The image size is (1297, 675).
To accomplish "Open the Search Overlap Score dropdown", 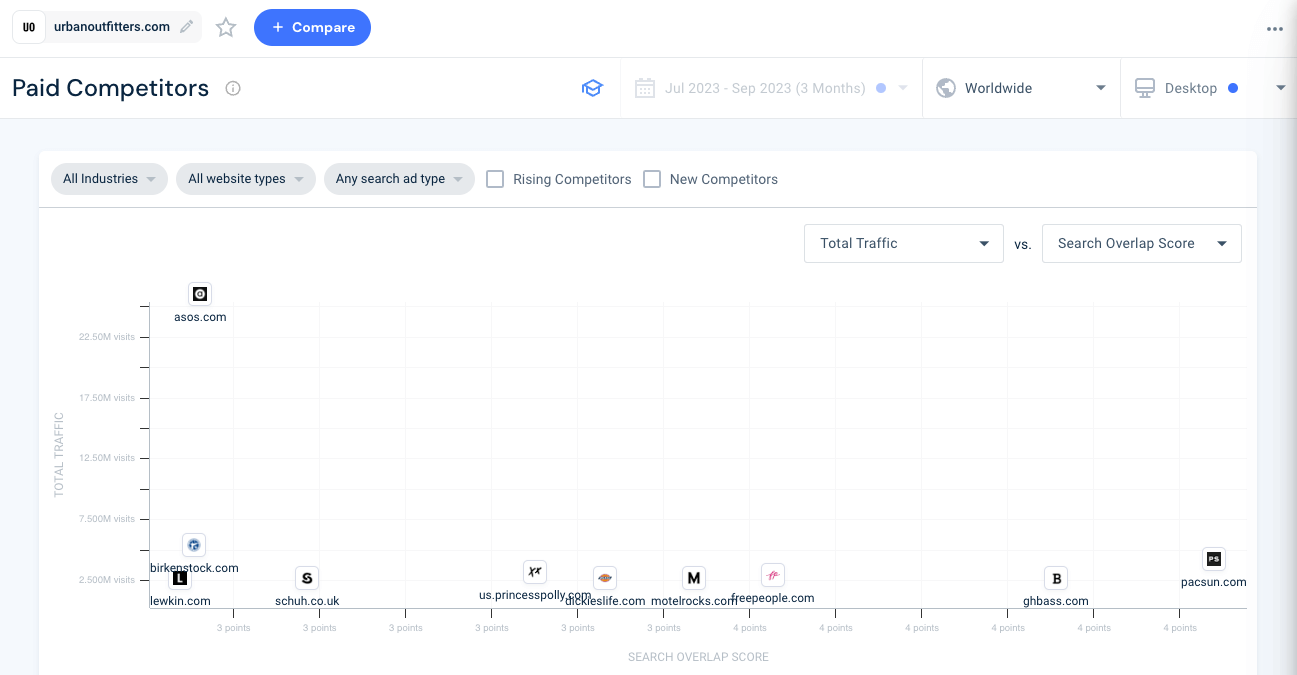I will (1141, 243).
